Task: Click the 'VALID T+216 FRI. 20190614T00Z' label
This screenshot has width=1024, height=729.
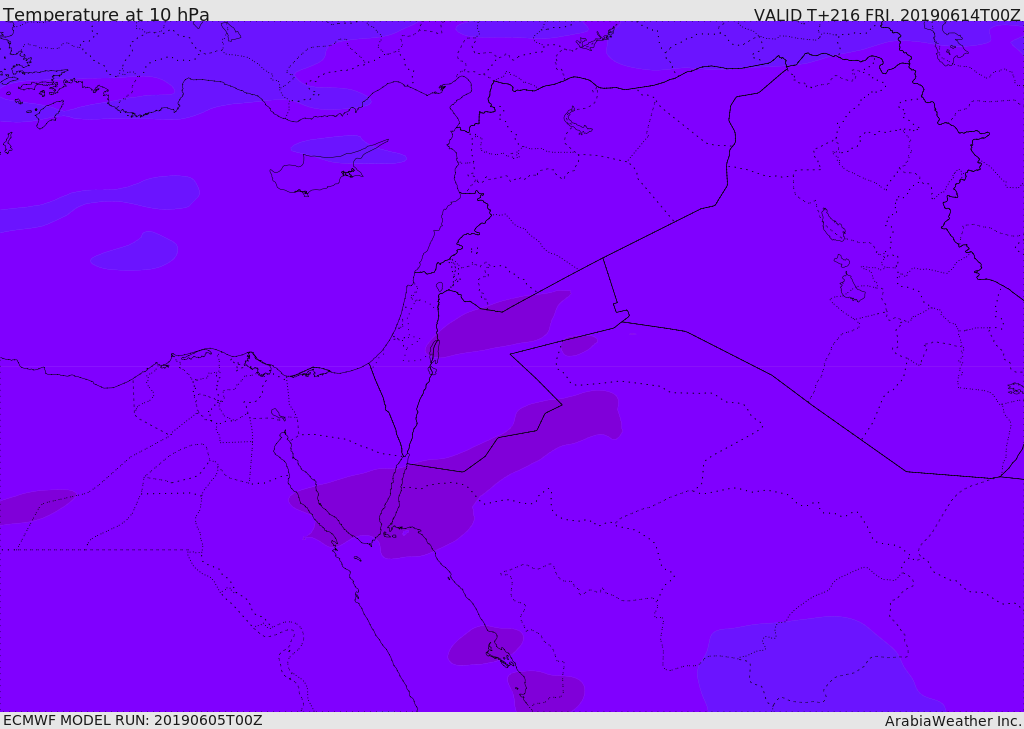Action: (887, 15)
